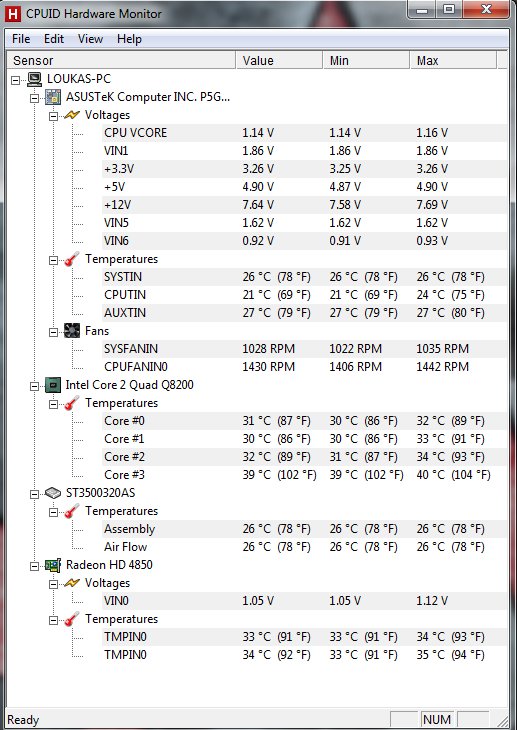Click the LOUKAS-PC label
This screenshot has width=517, height=730.
[x=79, y=79]
